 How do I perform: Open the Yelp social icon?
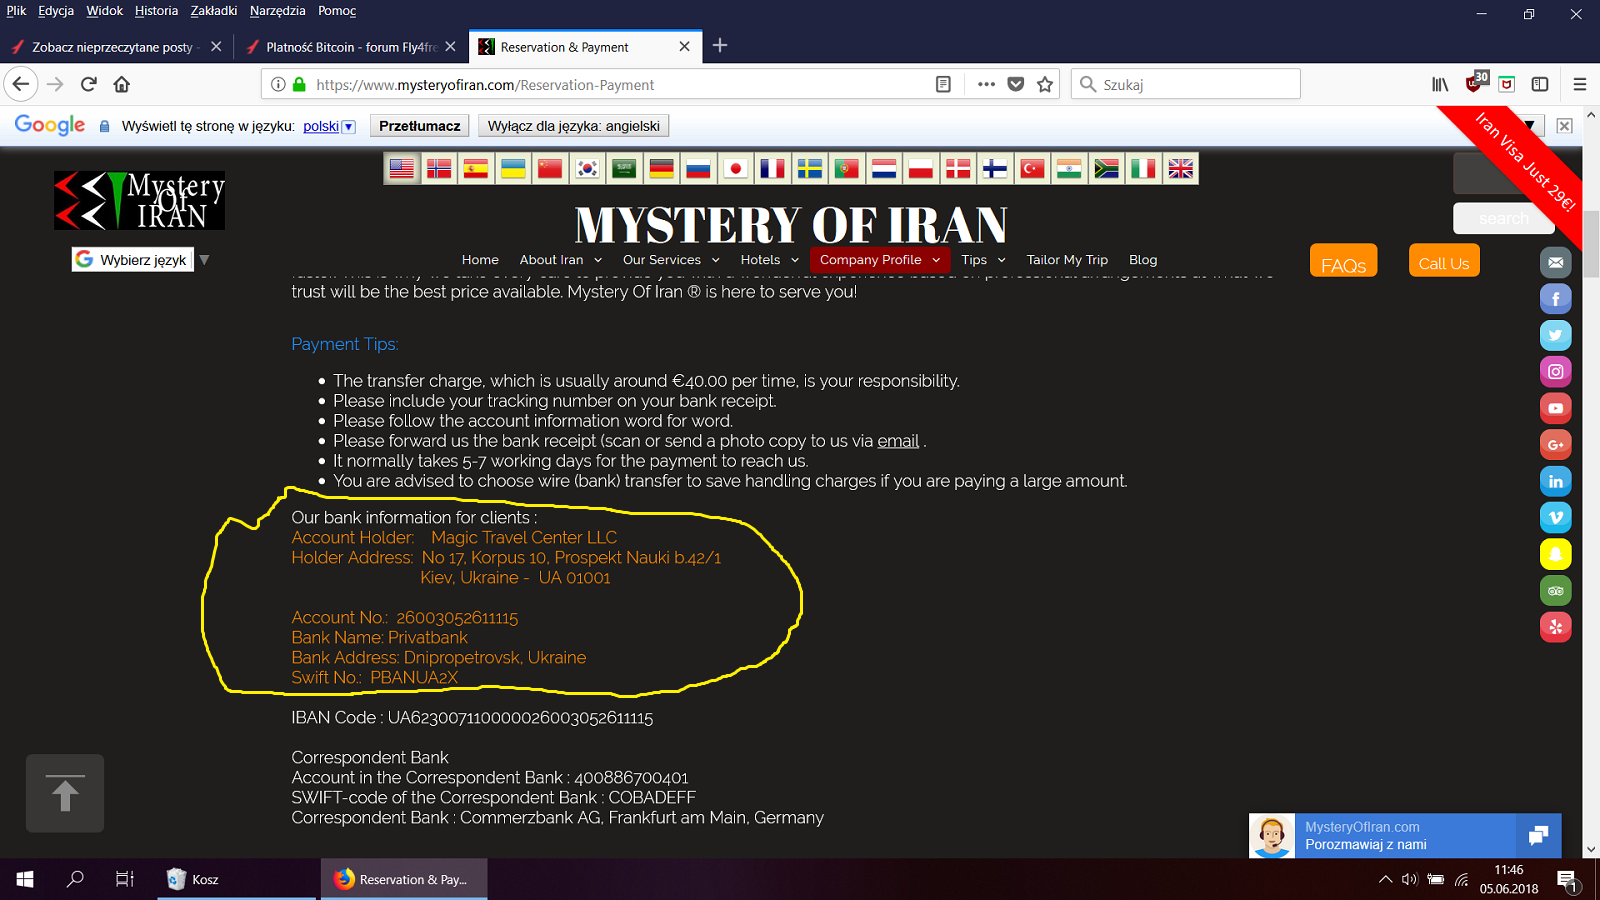tap(1556, 627)
